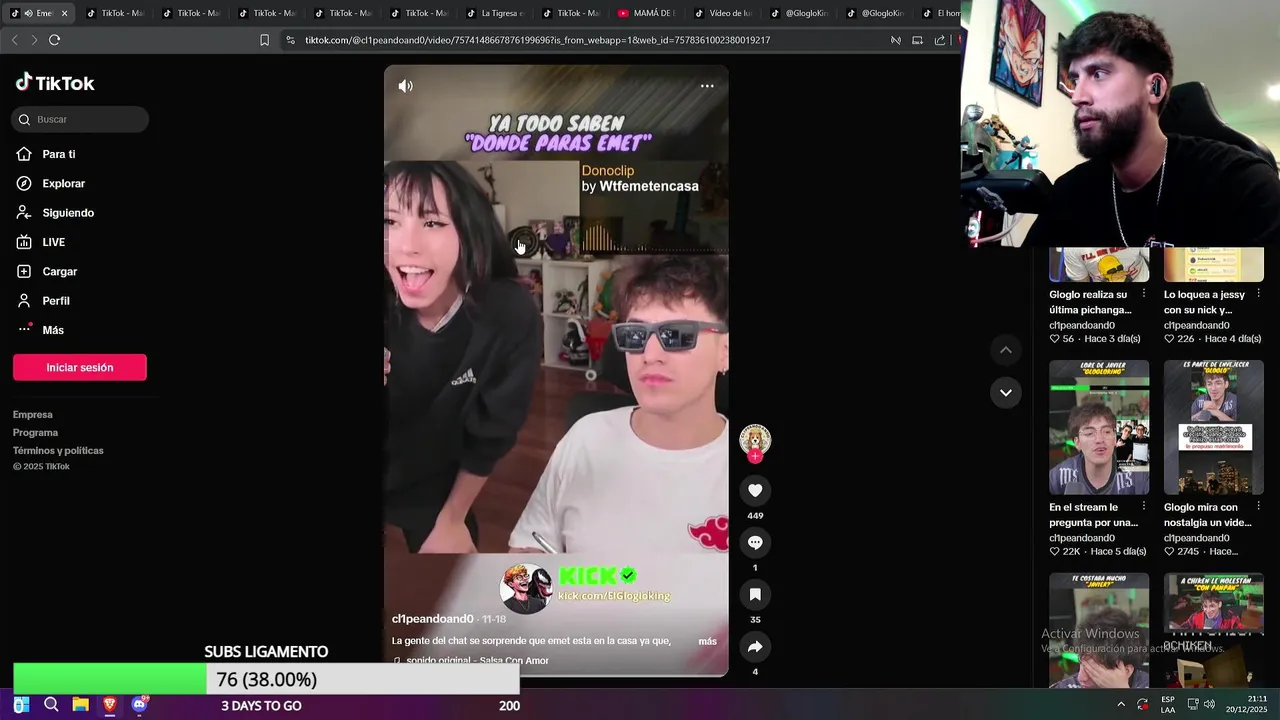The image size is (1280, 720).
Task: Click Brave browser taskbar icon
Action: coord(110,705)
